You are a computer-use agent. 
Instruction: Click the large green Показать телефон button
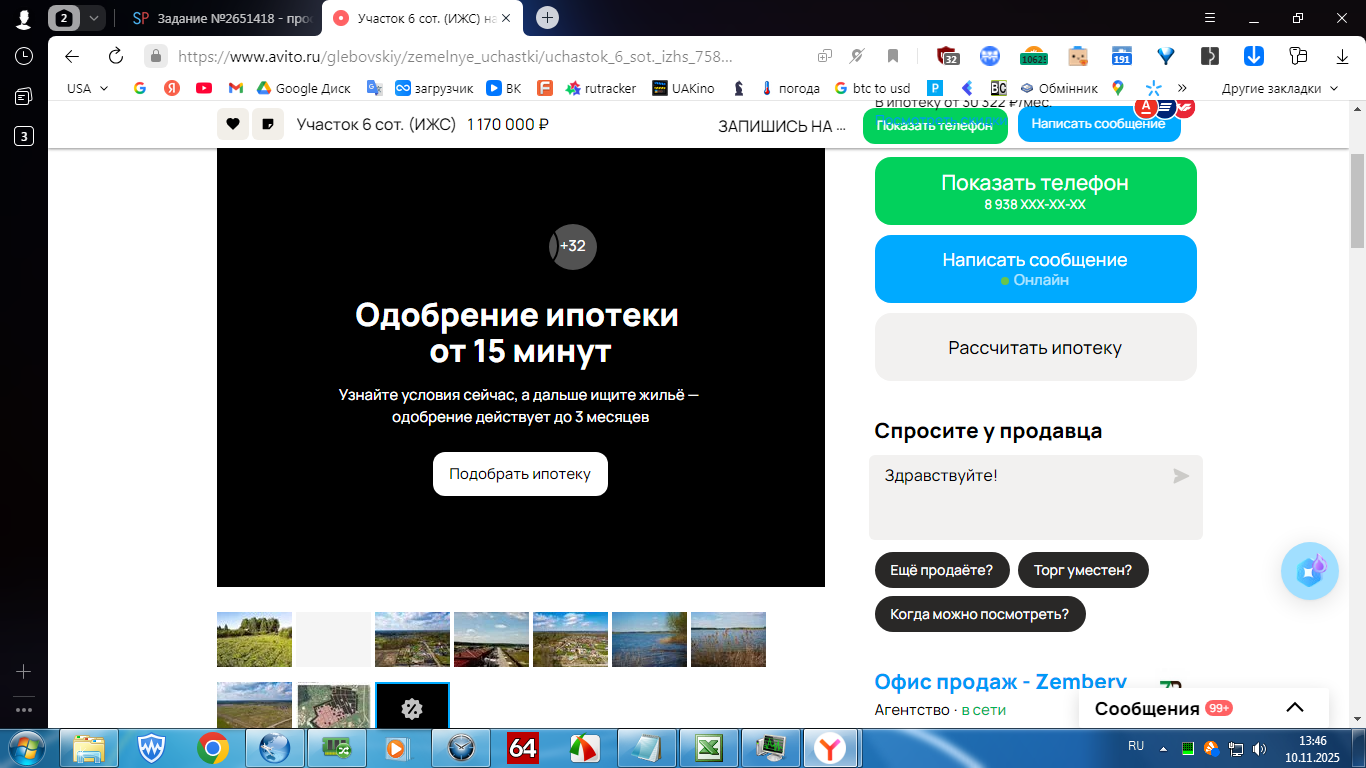tap(1035, 191)
